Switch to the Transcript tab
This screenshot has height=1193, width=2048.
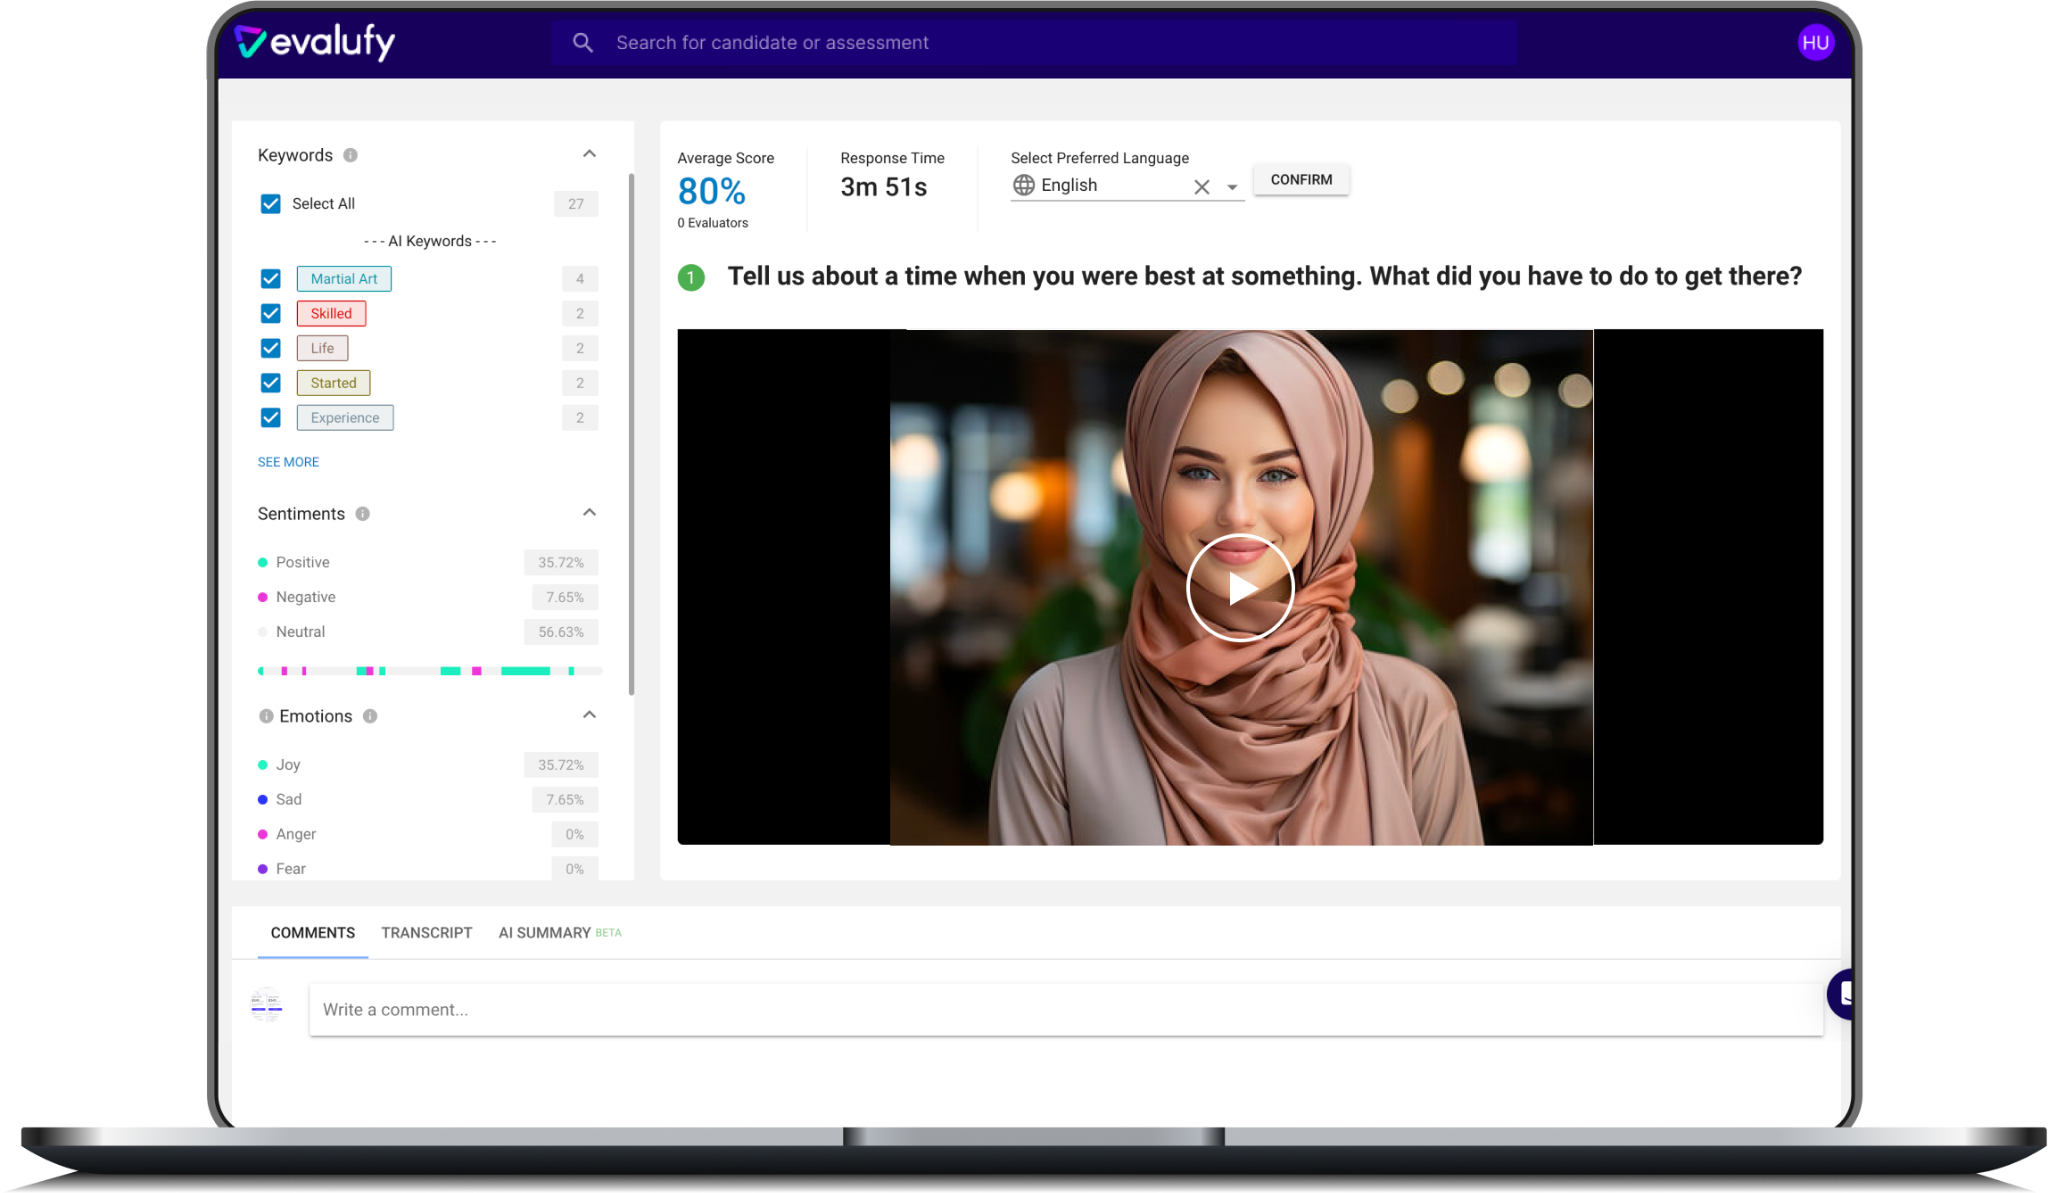426,933
